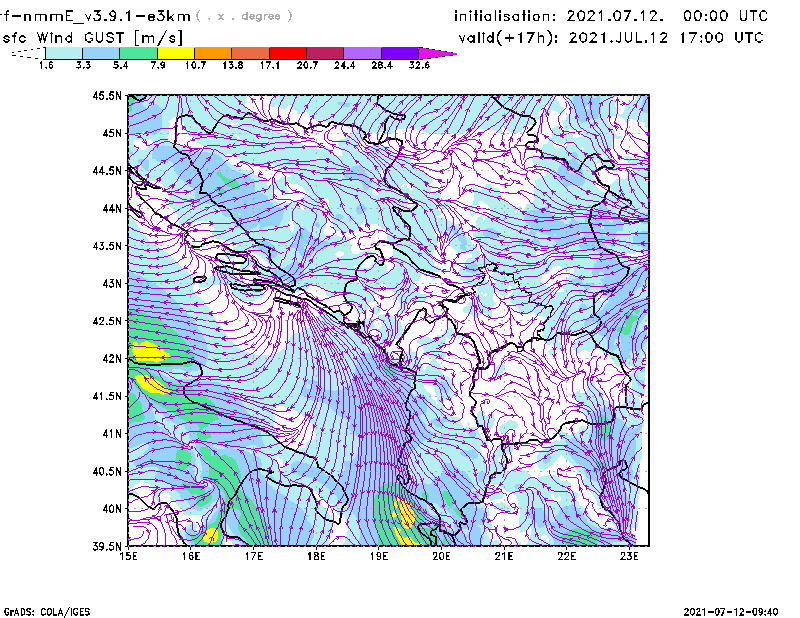
Task: Click the legend value 3.3
Action: (83, 65)
